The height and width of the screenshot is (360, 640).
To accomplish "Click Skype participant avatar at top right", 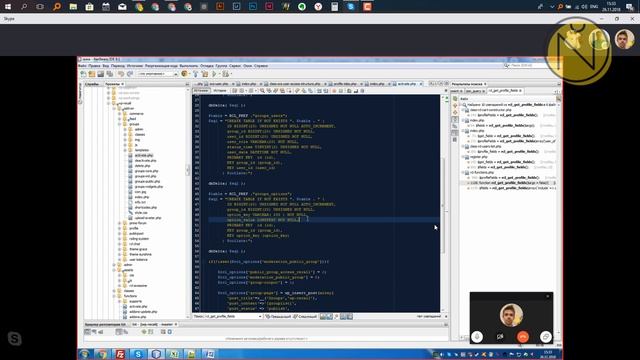I will (624, 40).
